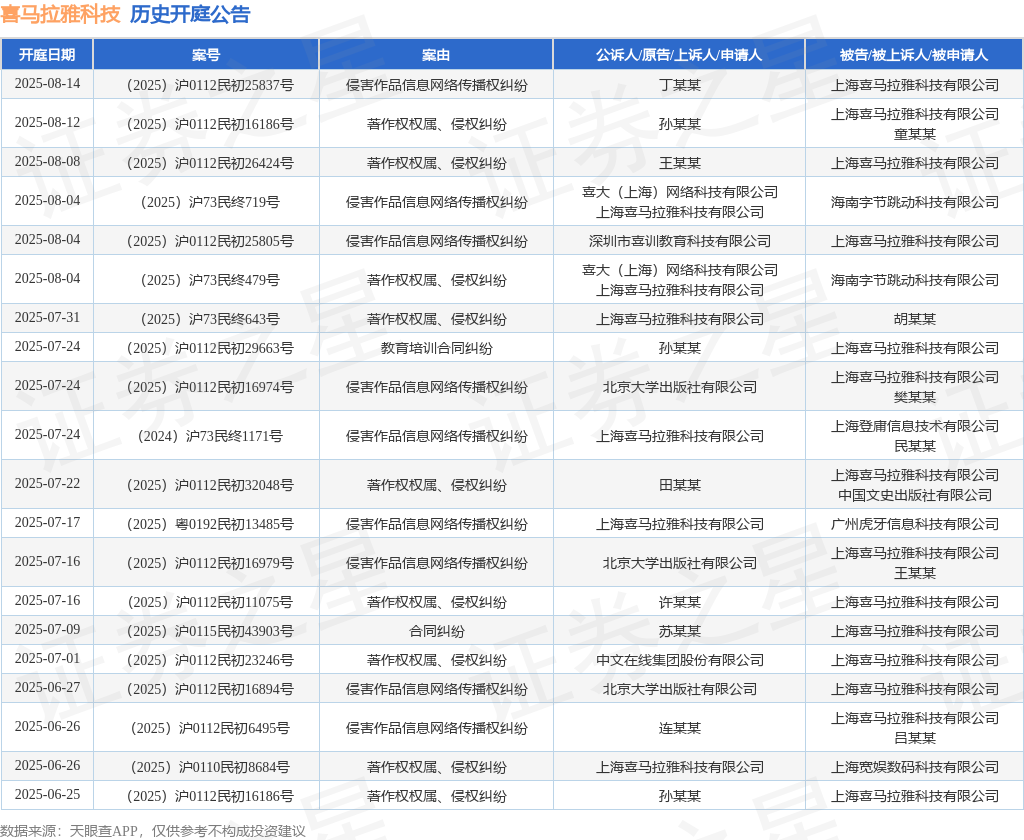Click the 开庭日期 column header
The image size is (1024, 840).
pos(47,55)
